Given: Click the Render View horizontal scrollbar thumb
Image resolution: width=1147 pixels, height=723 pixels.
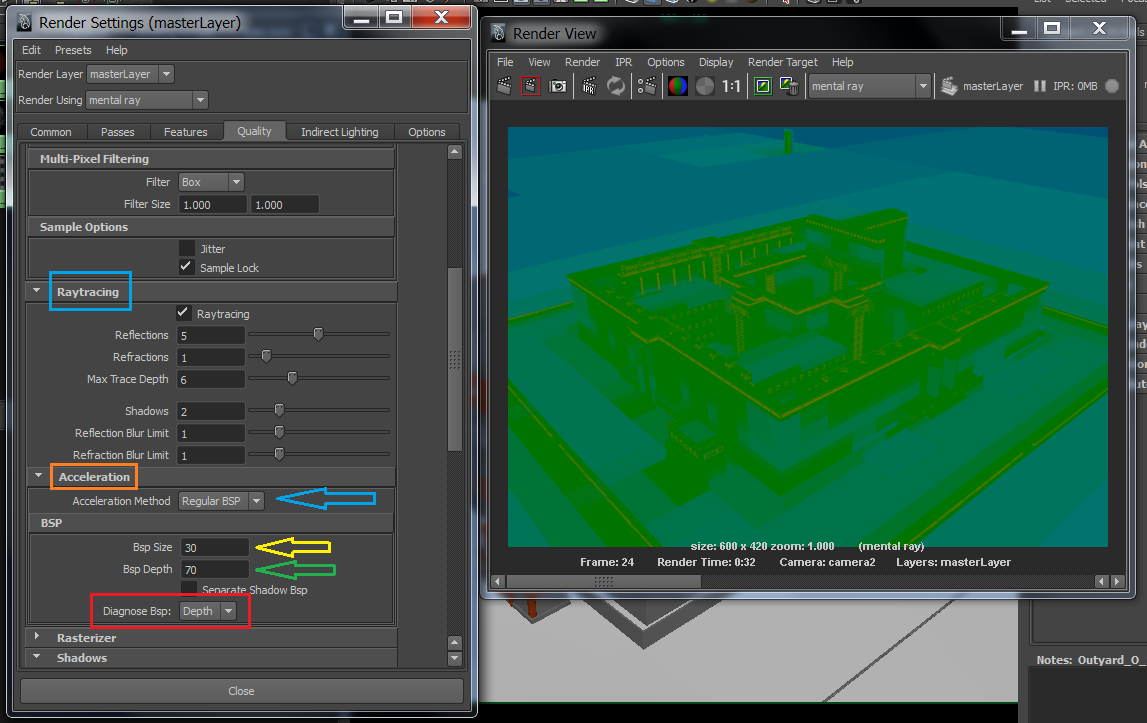Looking at the screenshot, I should pos(603,581).
